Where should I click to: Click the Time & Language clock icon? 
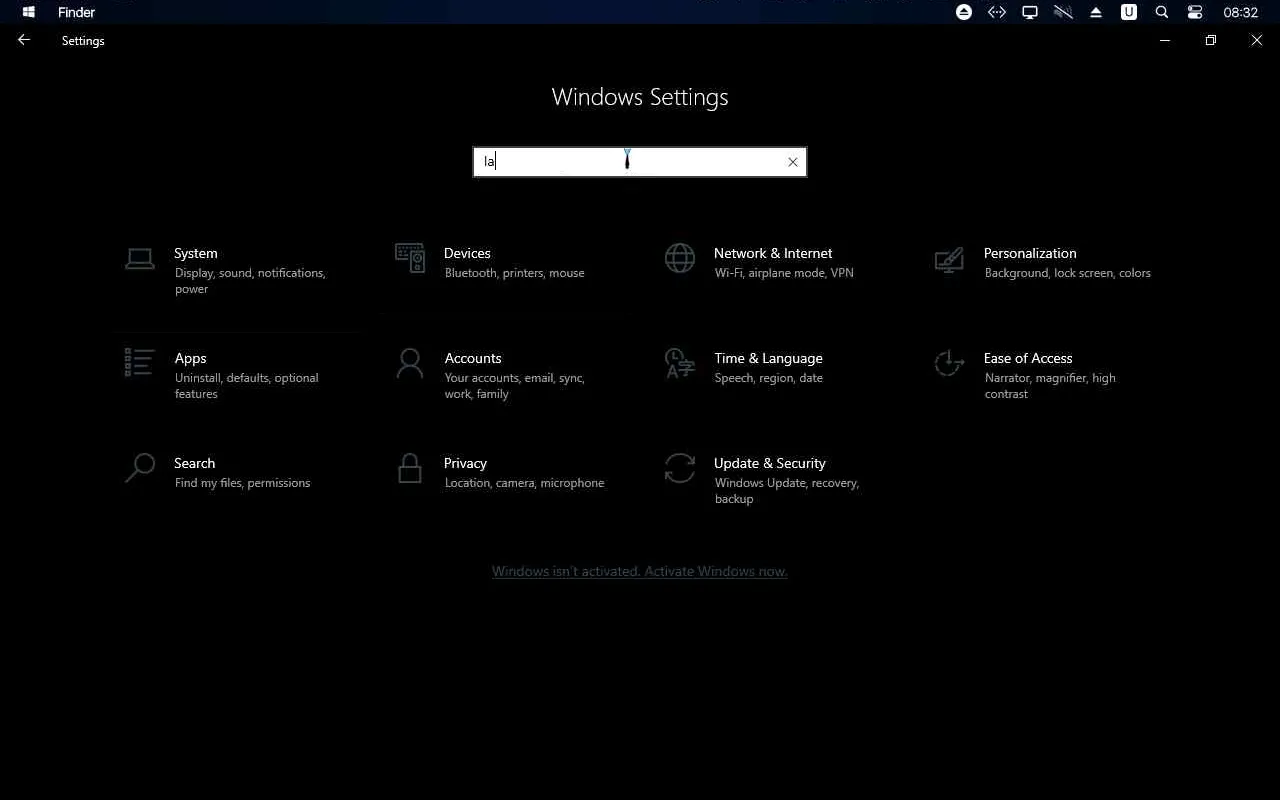tap(680, 363)
